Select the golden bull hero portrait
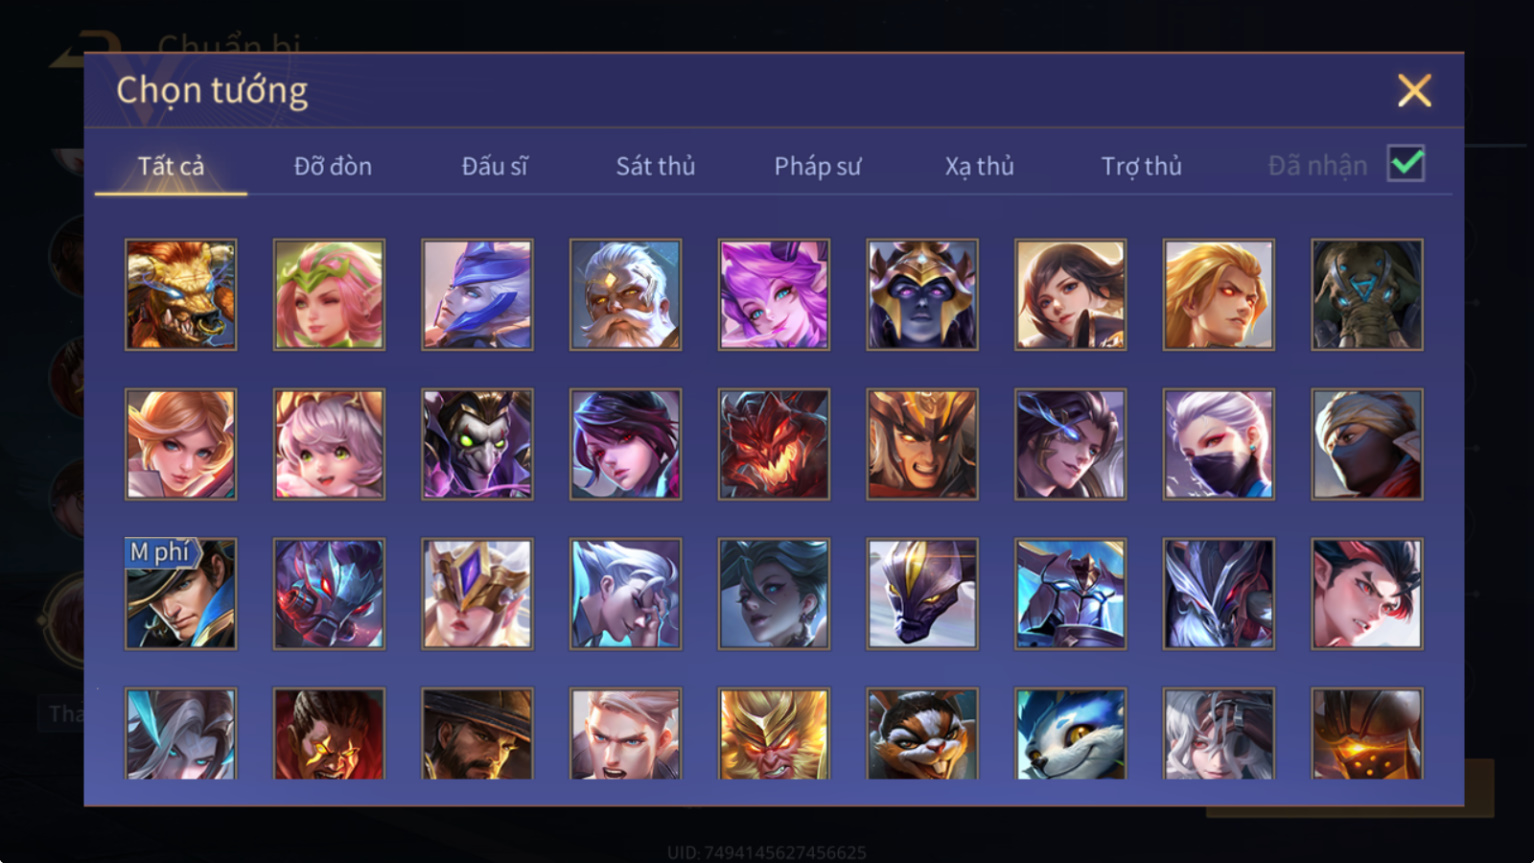The height and width of the screenshot is (863, 1534). click(x=181, y=294)
